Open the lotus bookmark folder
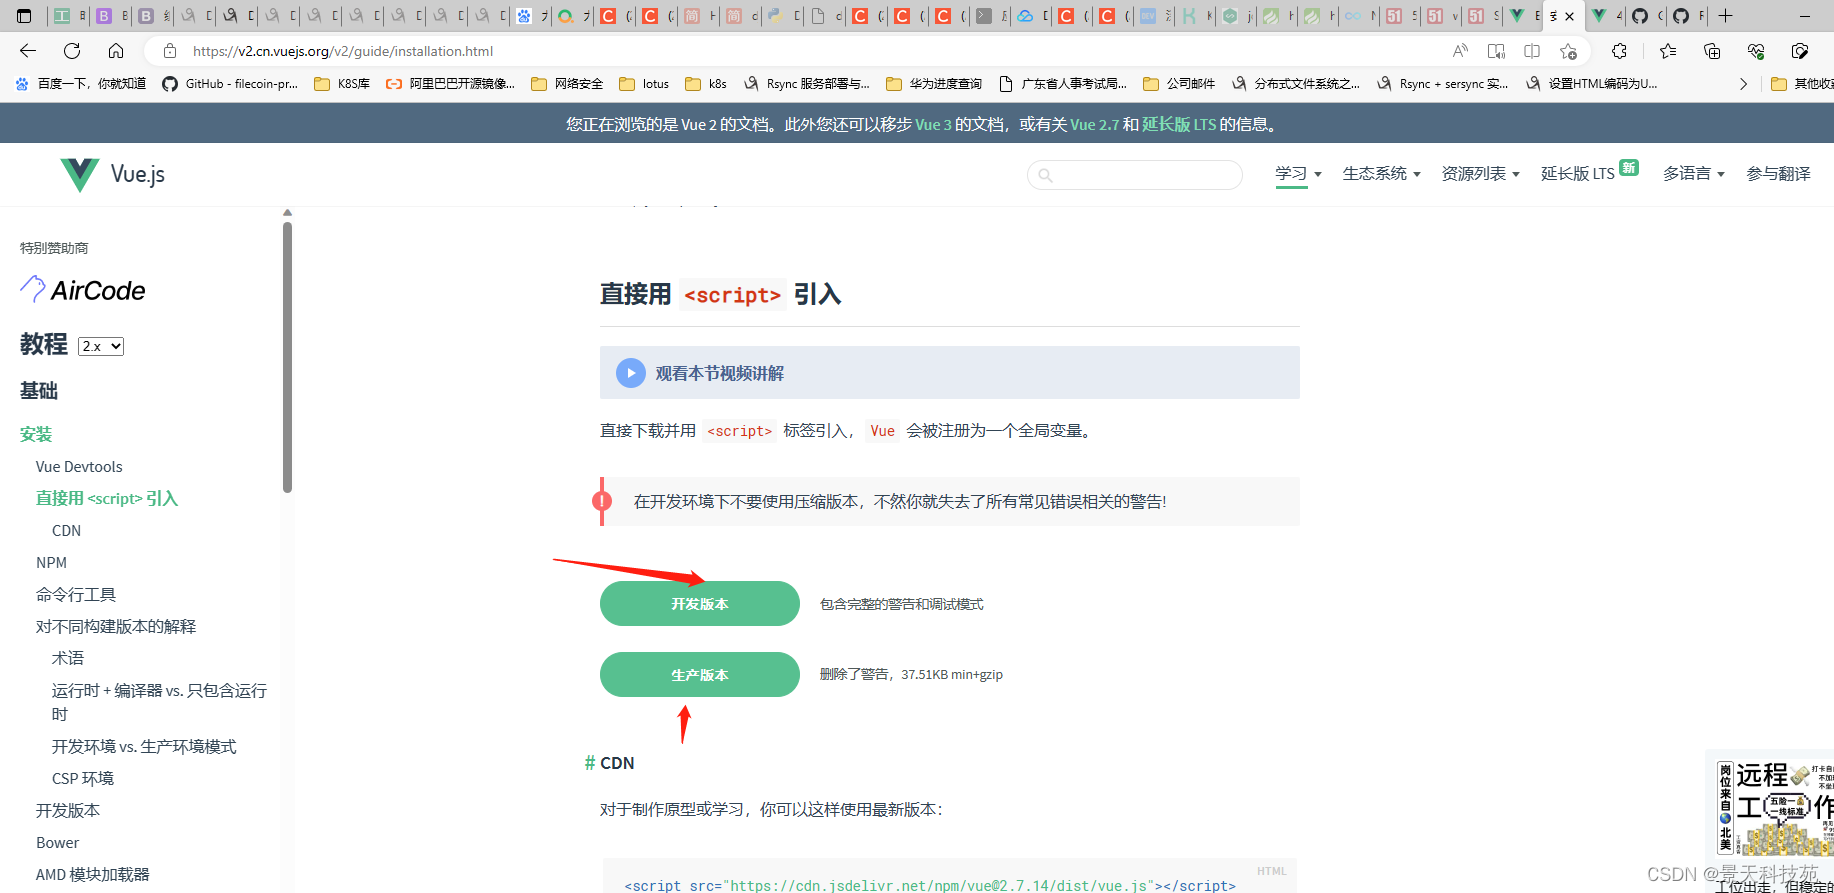Screen dimensions: 1834x893 click(644, 84)
